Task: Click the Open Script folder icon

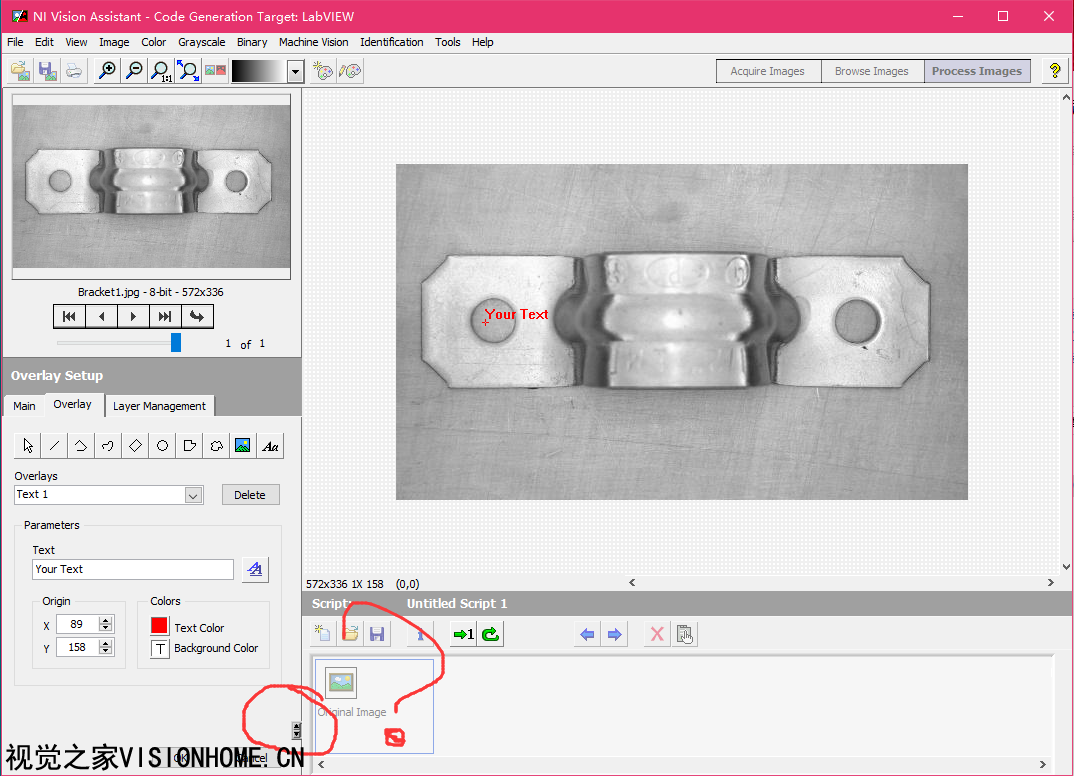Action: click(x=351, y=634)
